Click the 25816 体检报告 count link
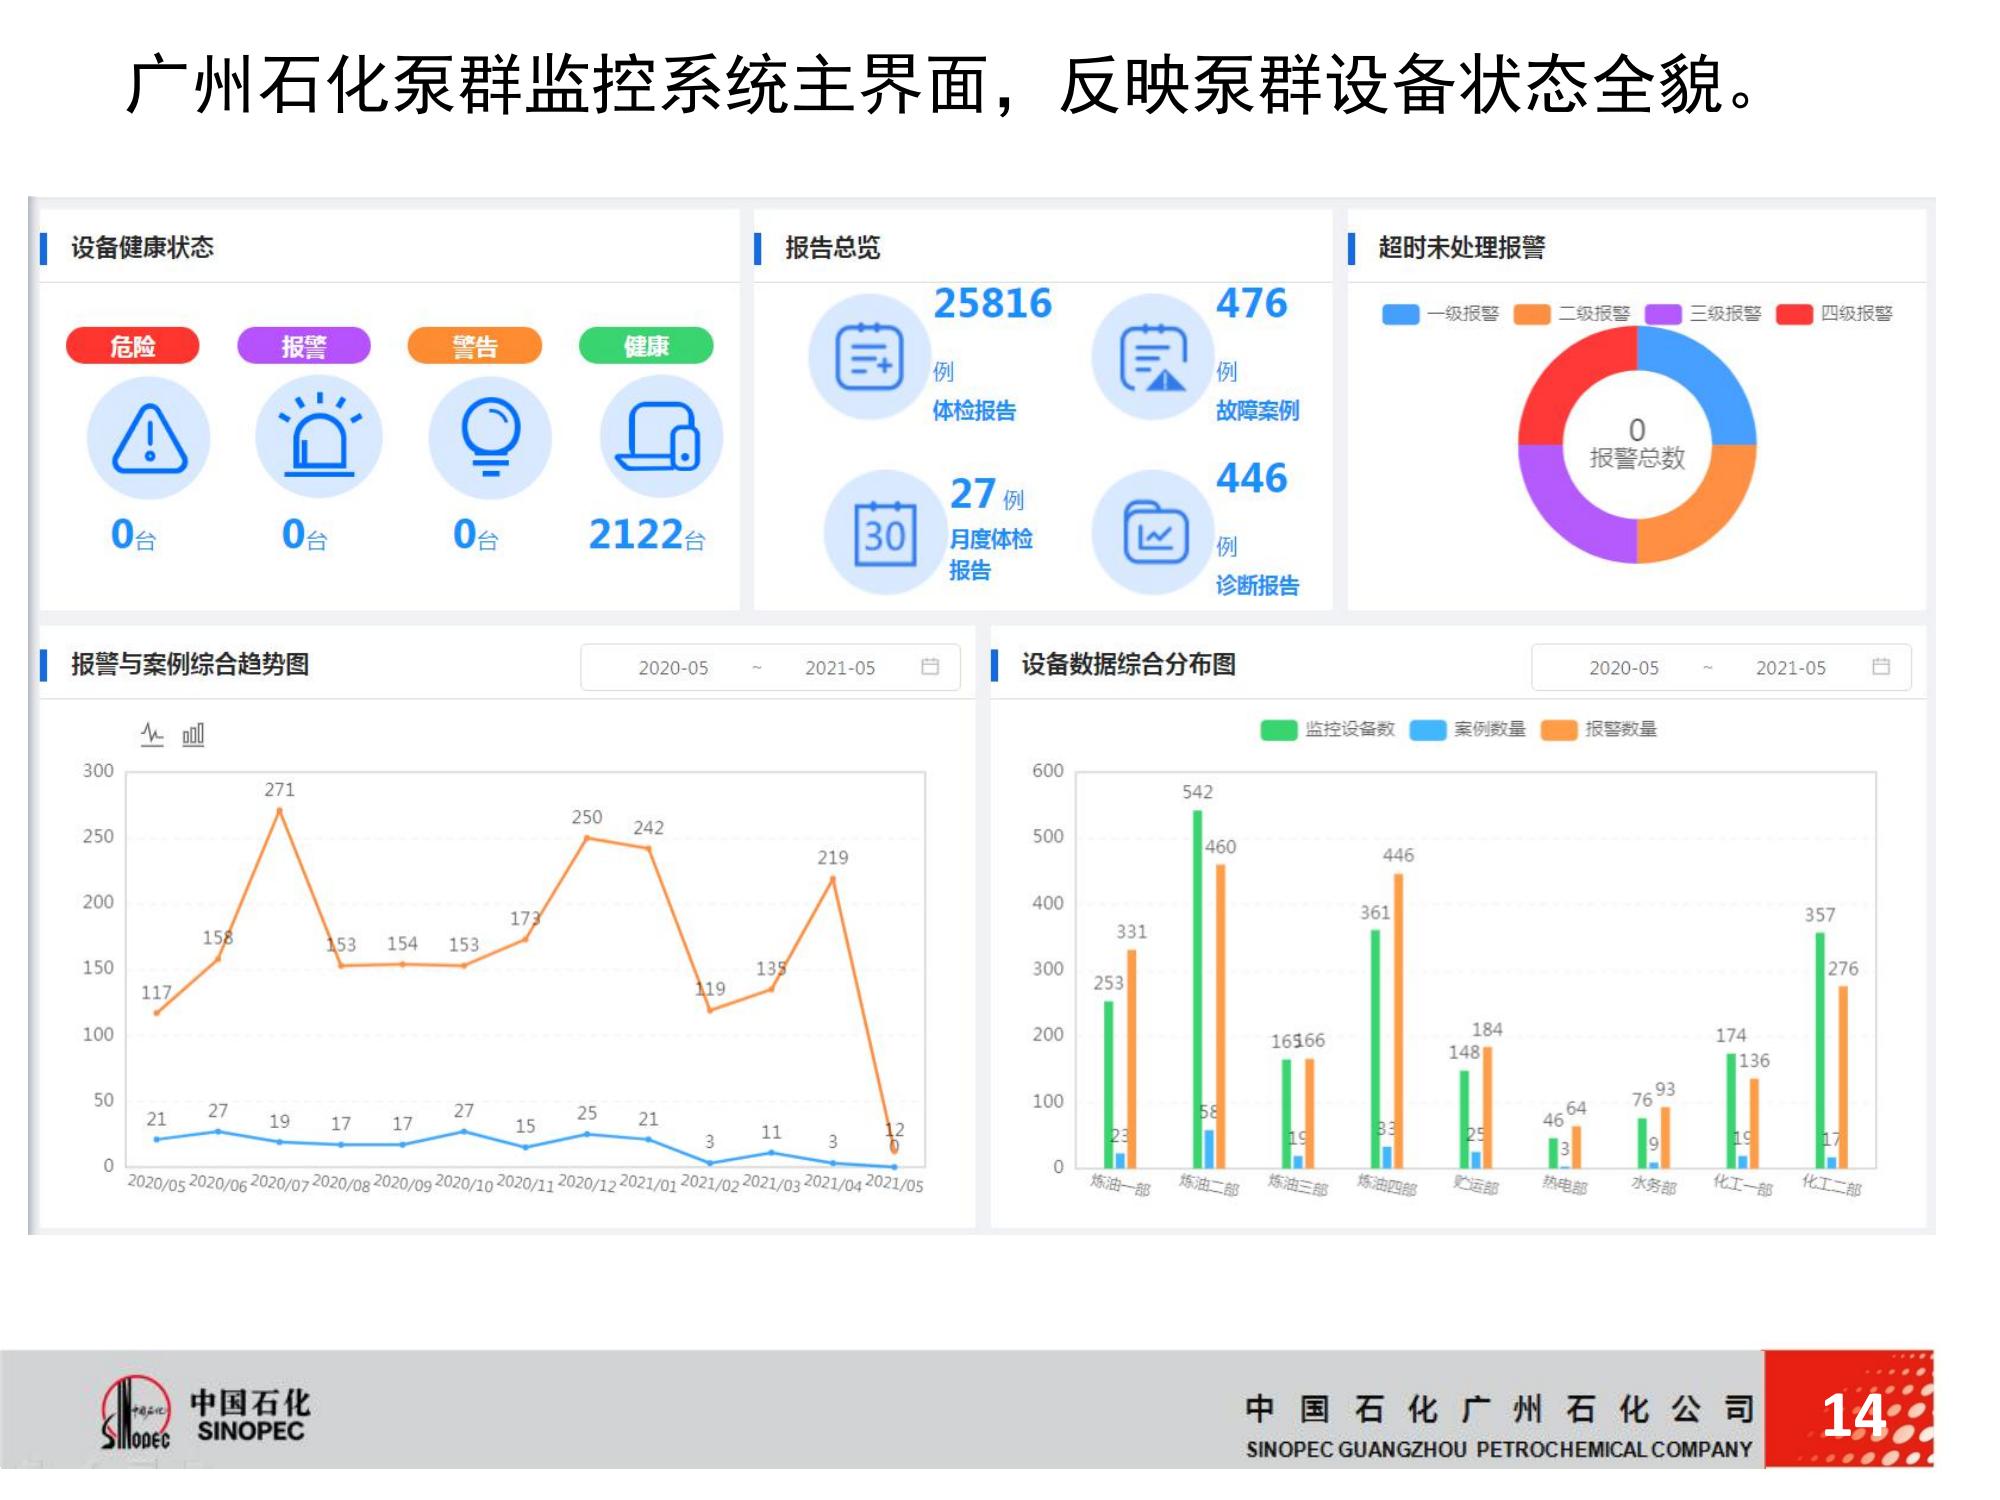Viewport: 2000px width, 1500px height. coord(992,303)
